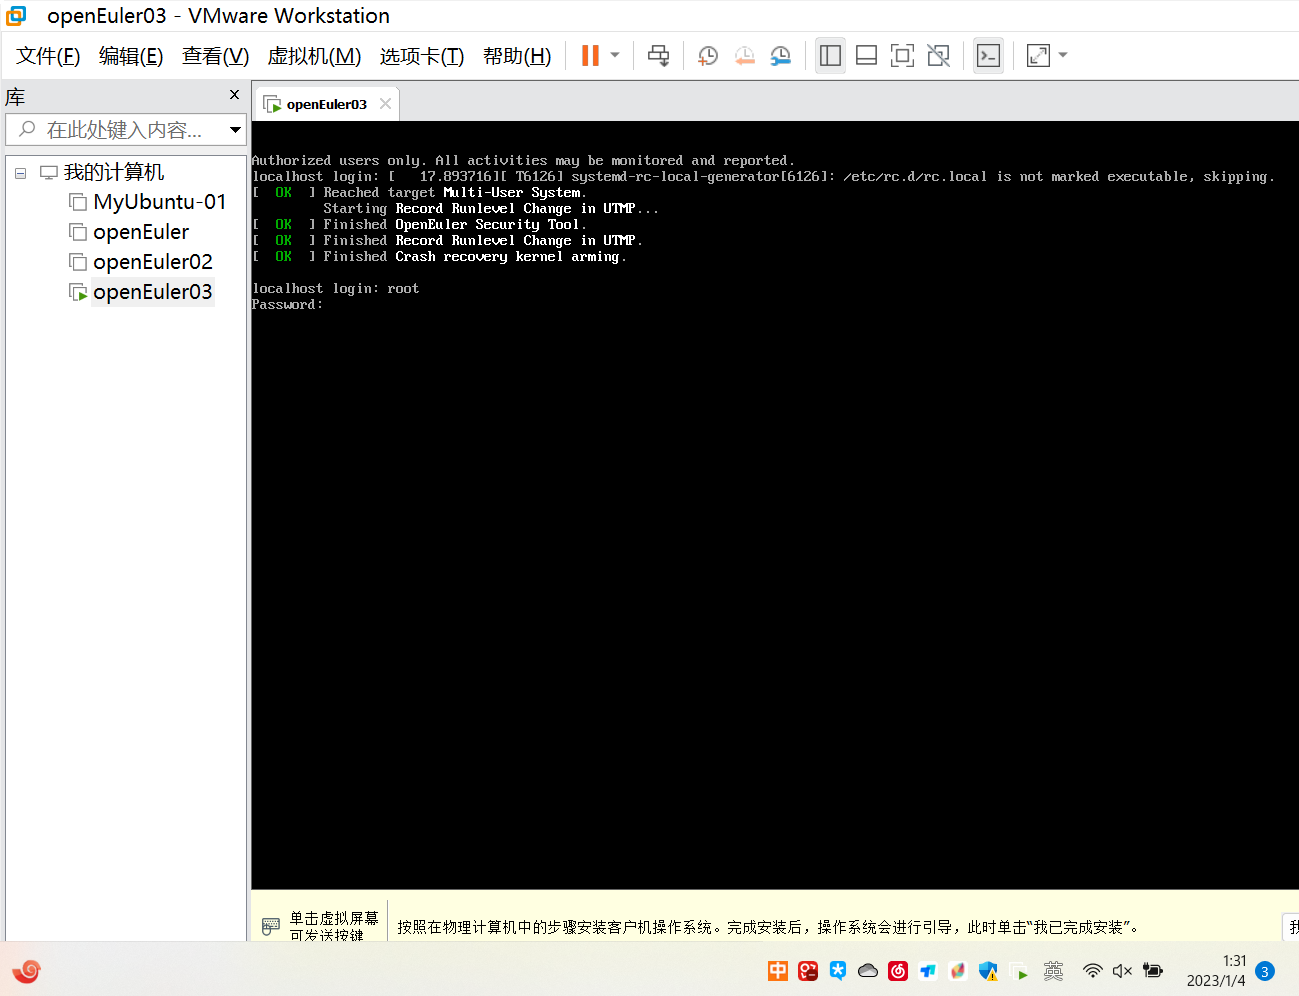Click the 库 panel title

pyautogui.click(x=15, y=97)
